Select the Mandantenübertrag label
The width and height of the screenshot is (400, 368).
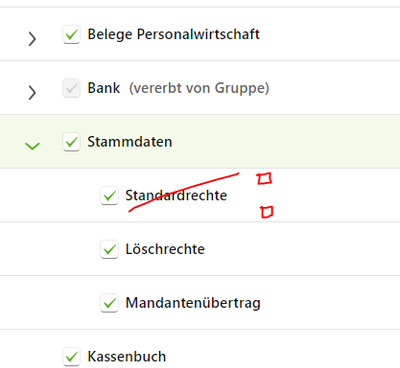(193, 303)
